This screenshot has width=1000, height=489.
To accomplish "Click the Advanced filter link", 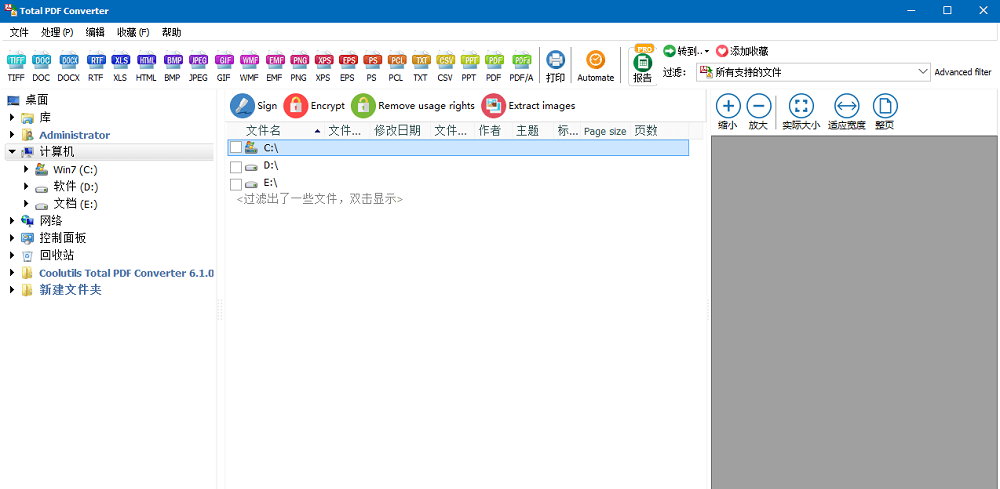I will [x=962, y=72].
